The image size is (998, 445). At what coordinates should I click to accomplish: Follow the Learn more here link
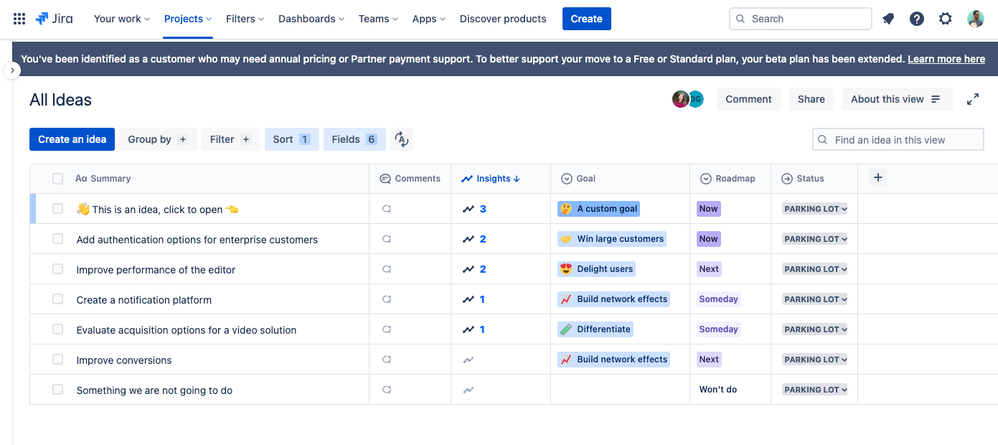coord(946,59)
